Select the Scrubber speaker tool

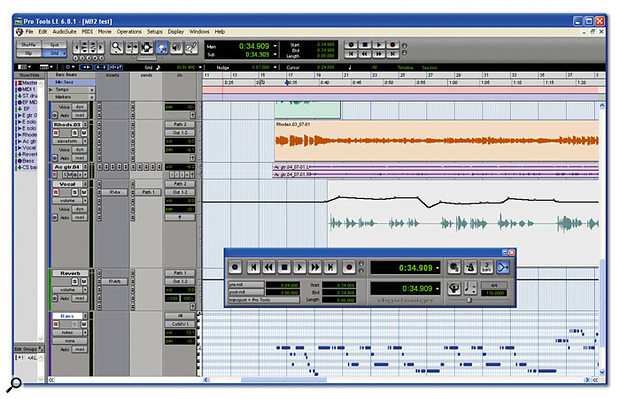click(176, 47)
